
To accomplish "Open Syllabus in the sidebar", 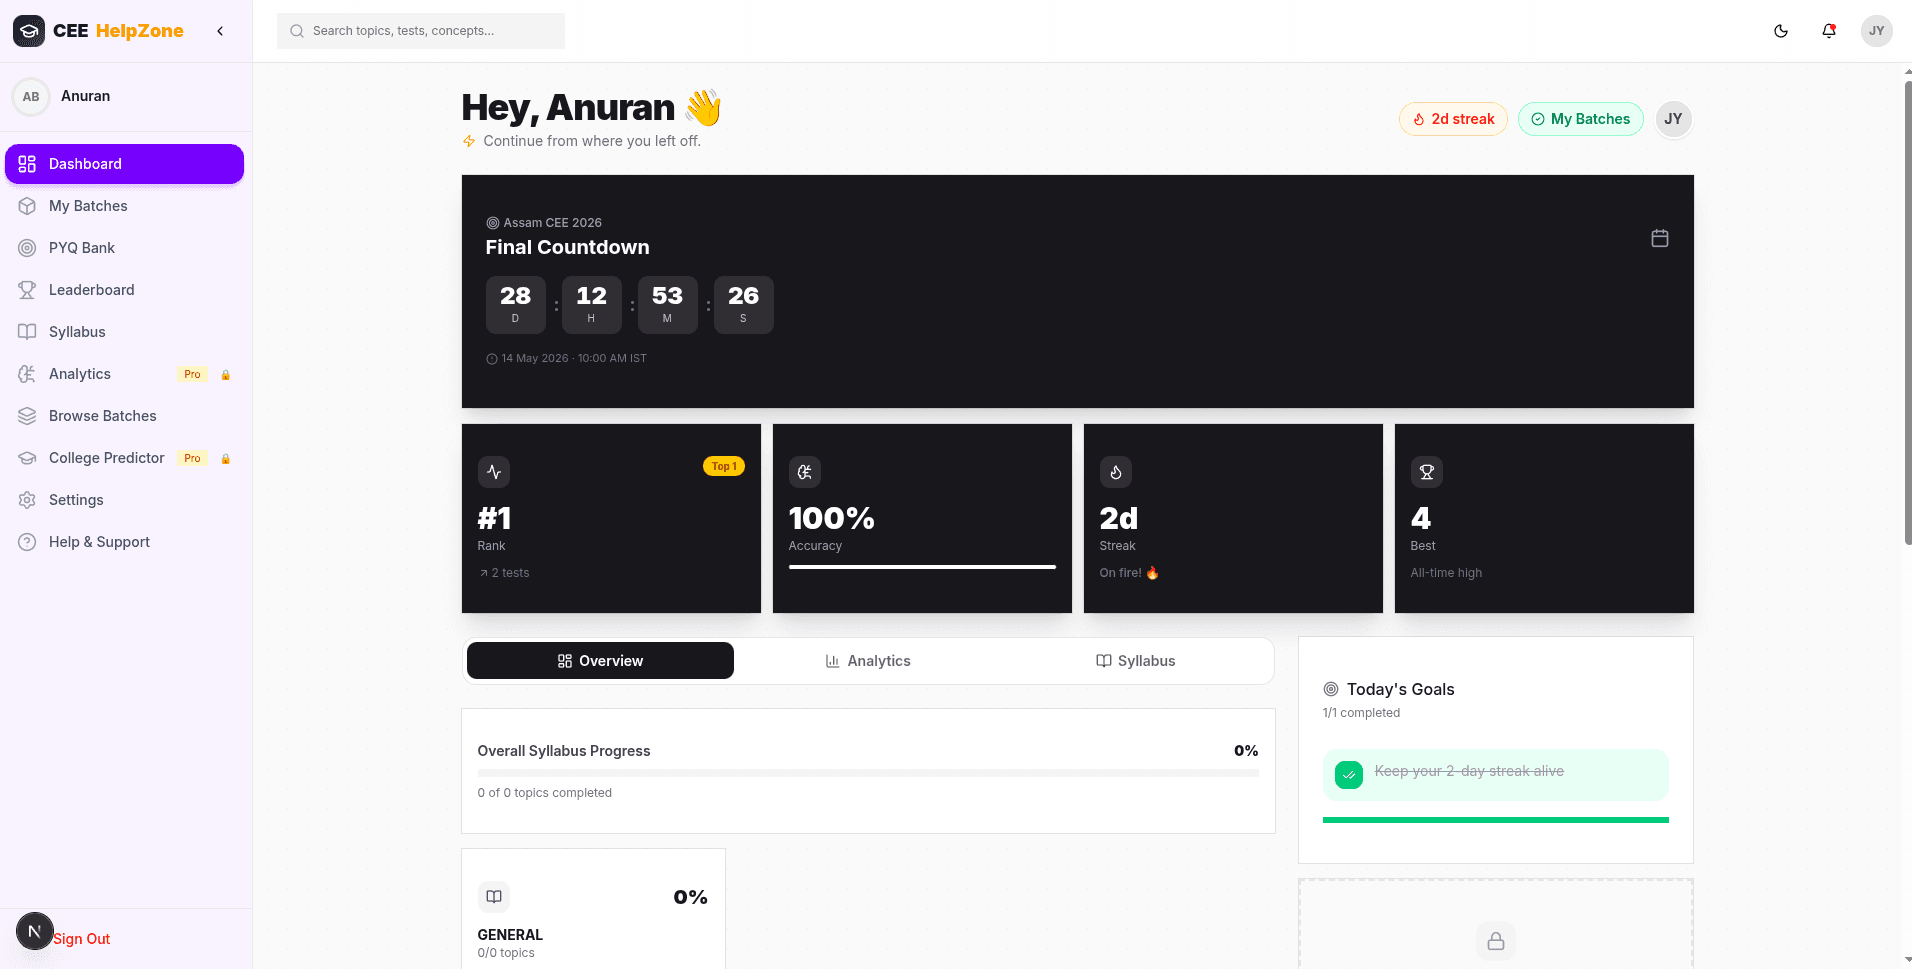I will [124, 332].
